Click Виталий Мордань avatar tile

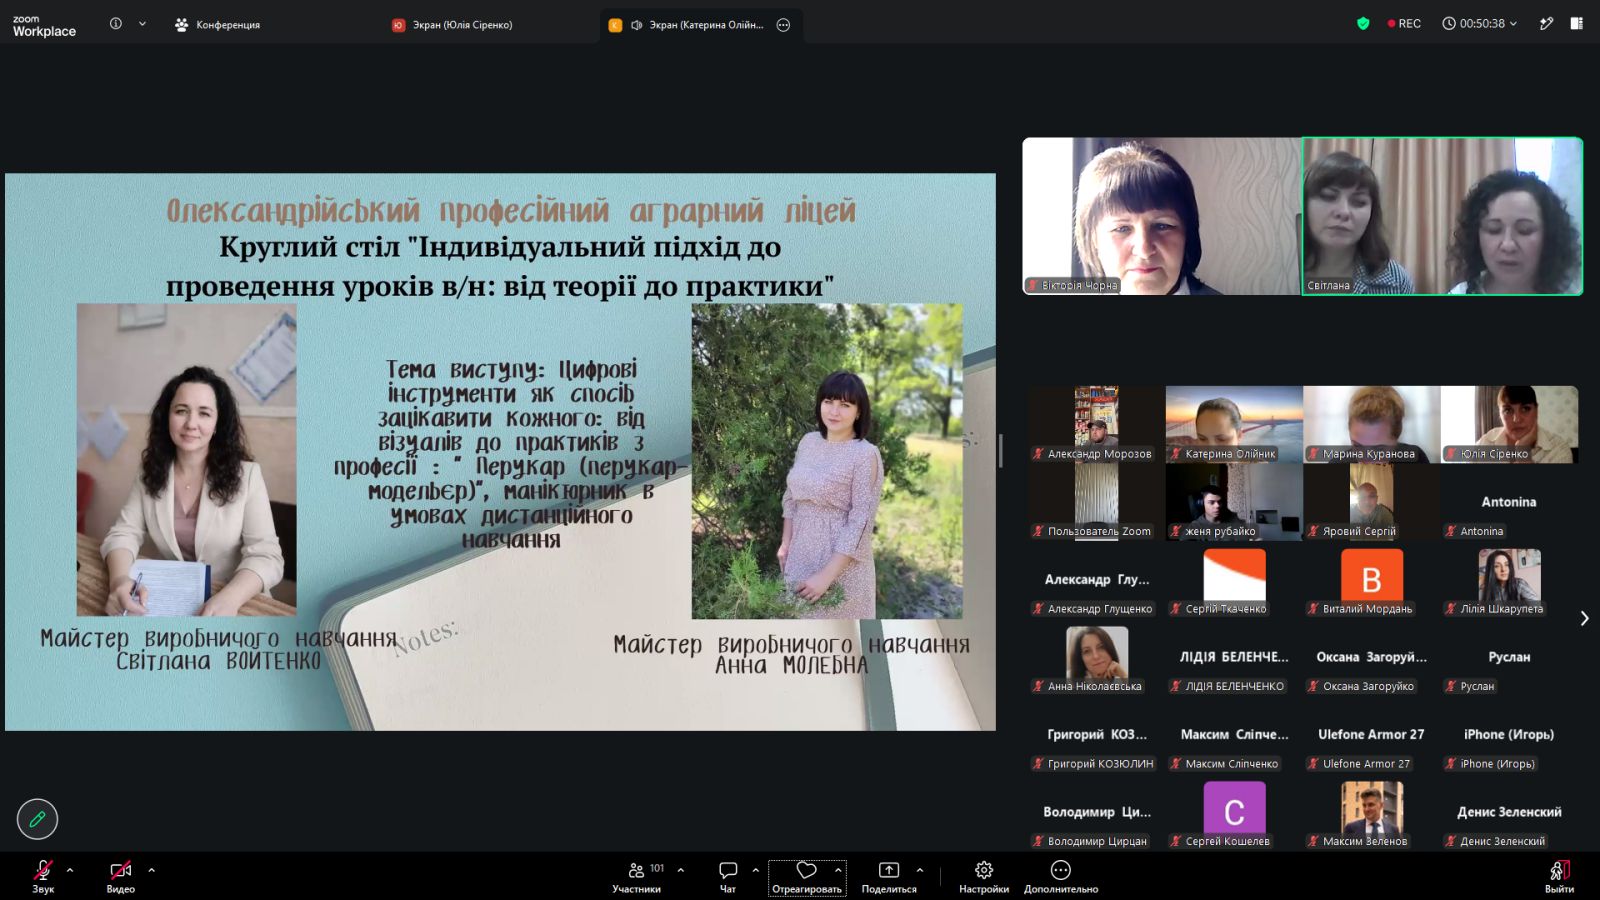[x=1372, y=579]
